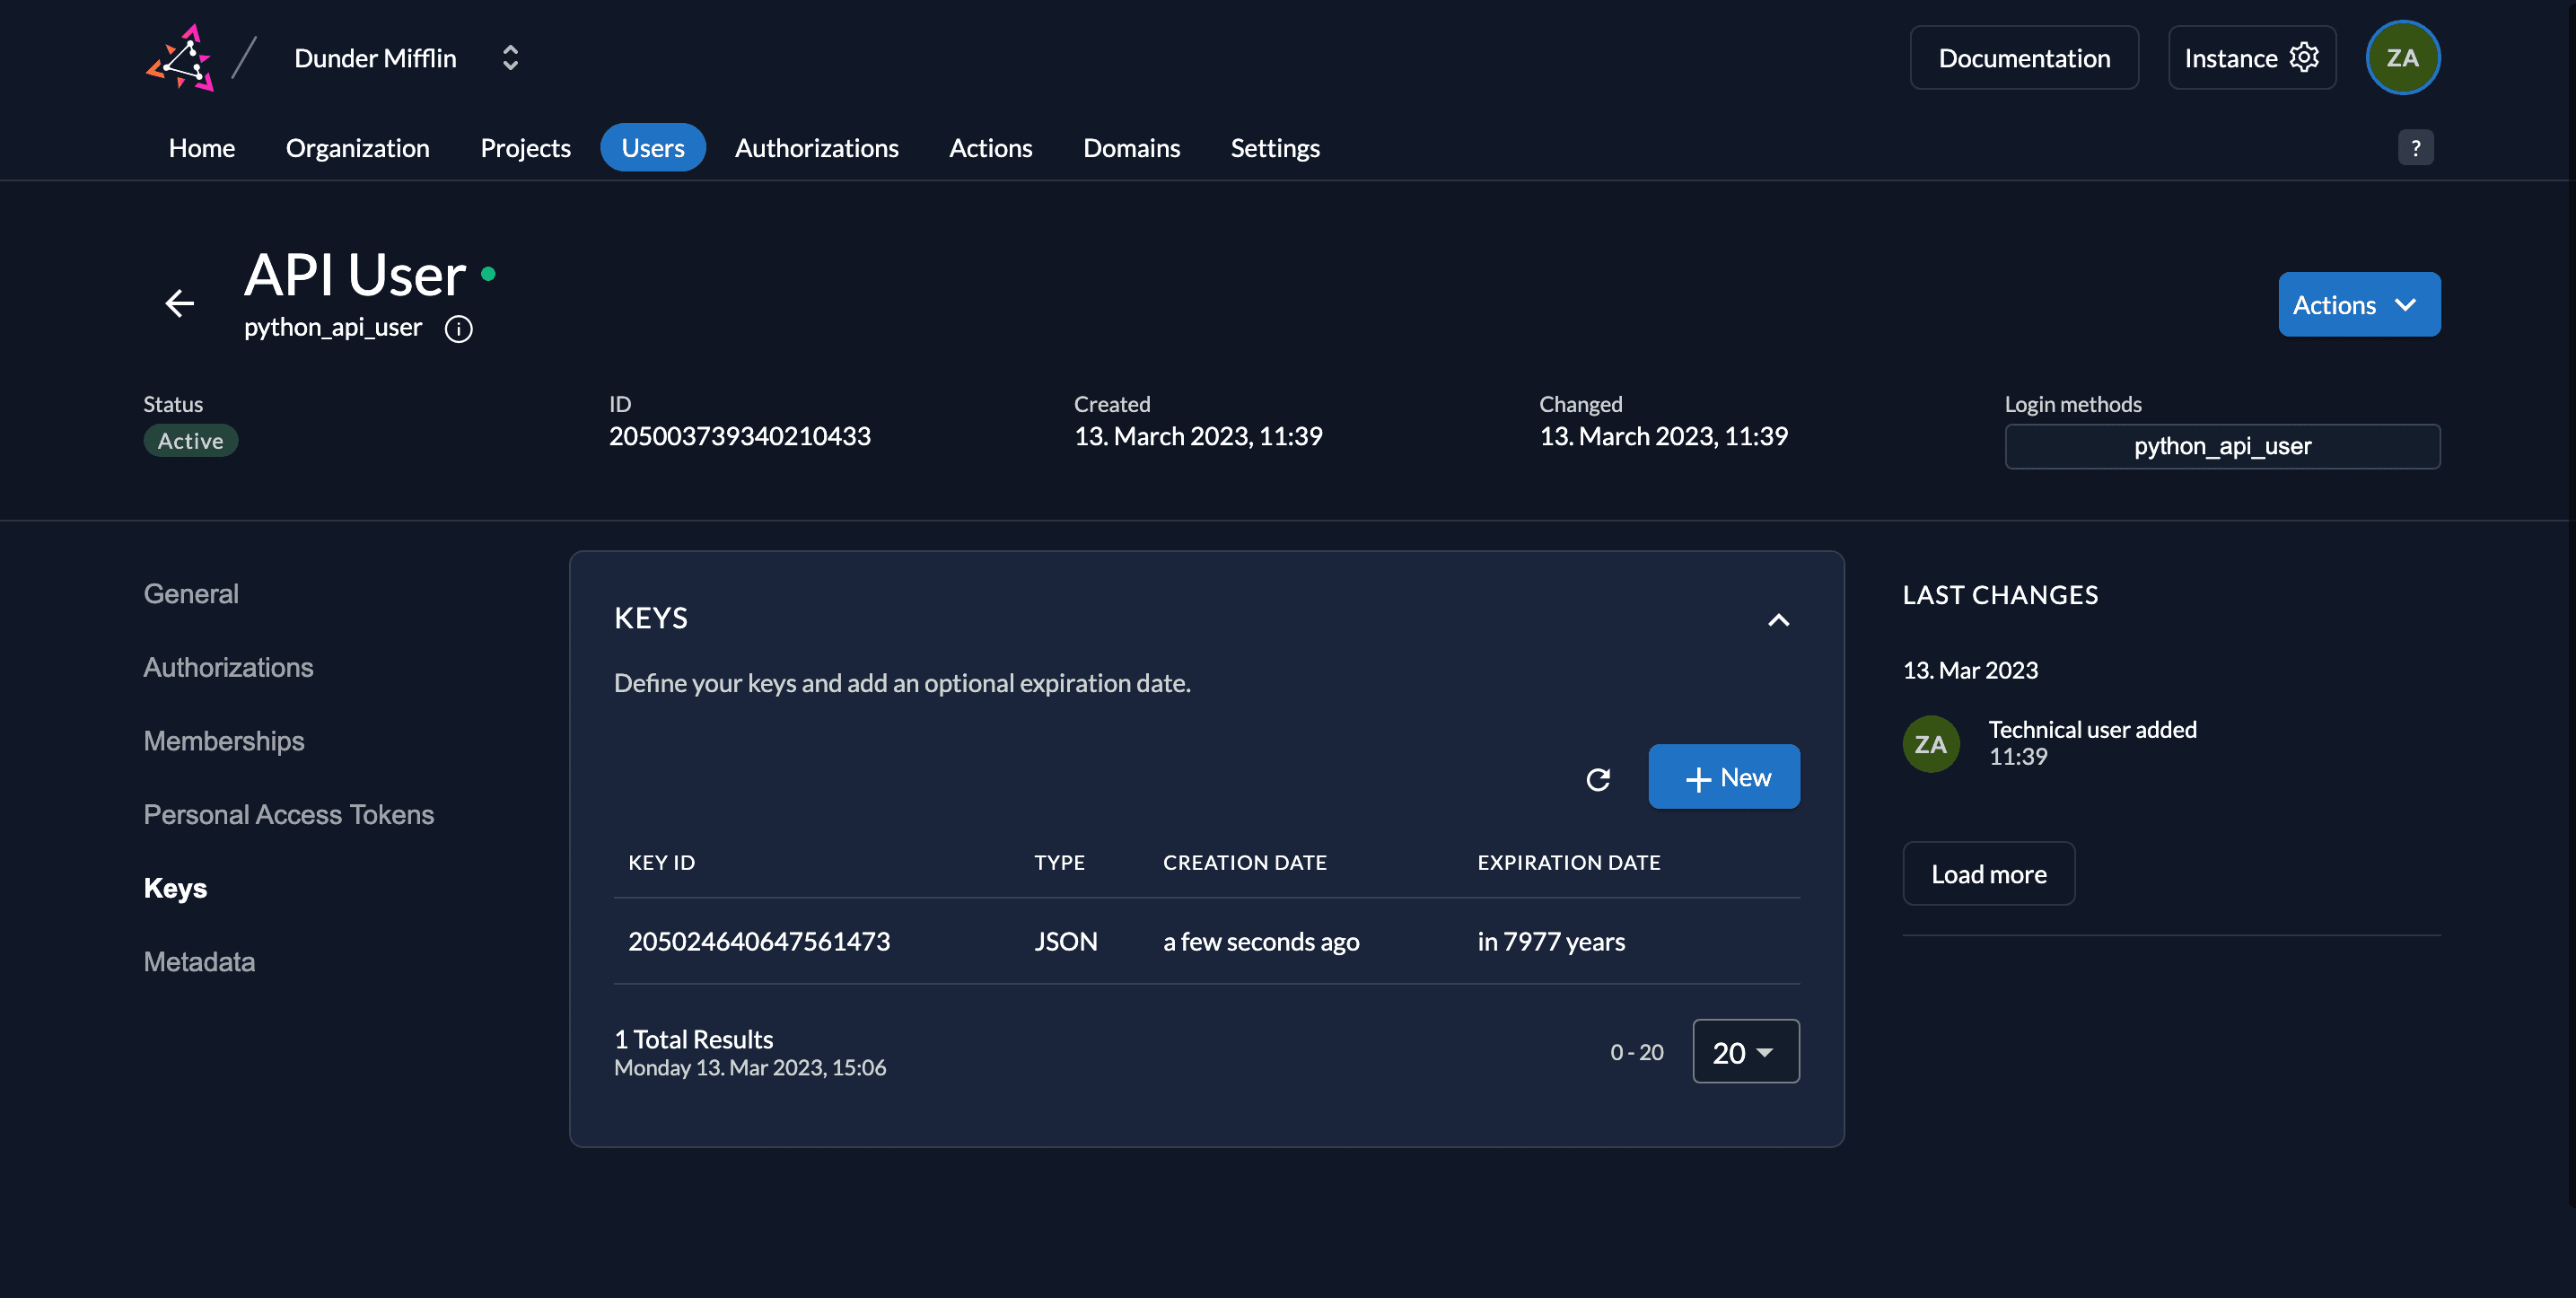
Task: Open the Instance settings gear button
Action: click(2251, 58)
